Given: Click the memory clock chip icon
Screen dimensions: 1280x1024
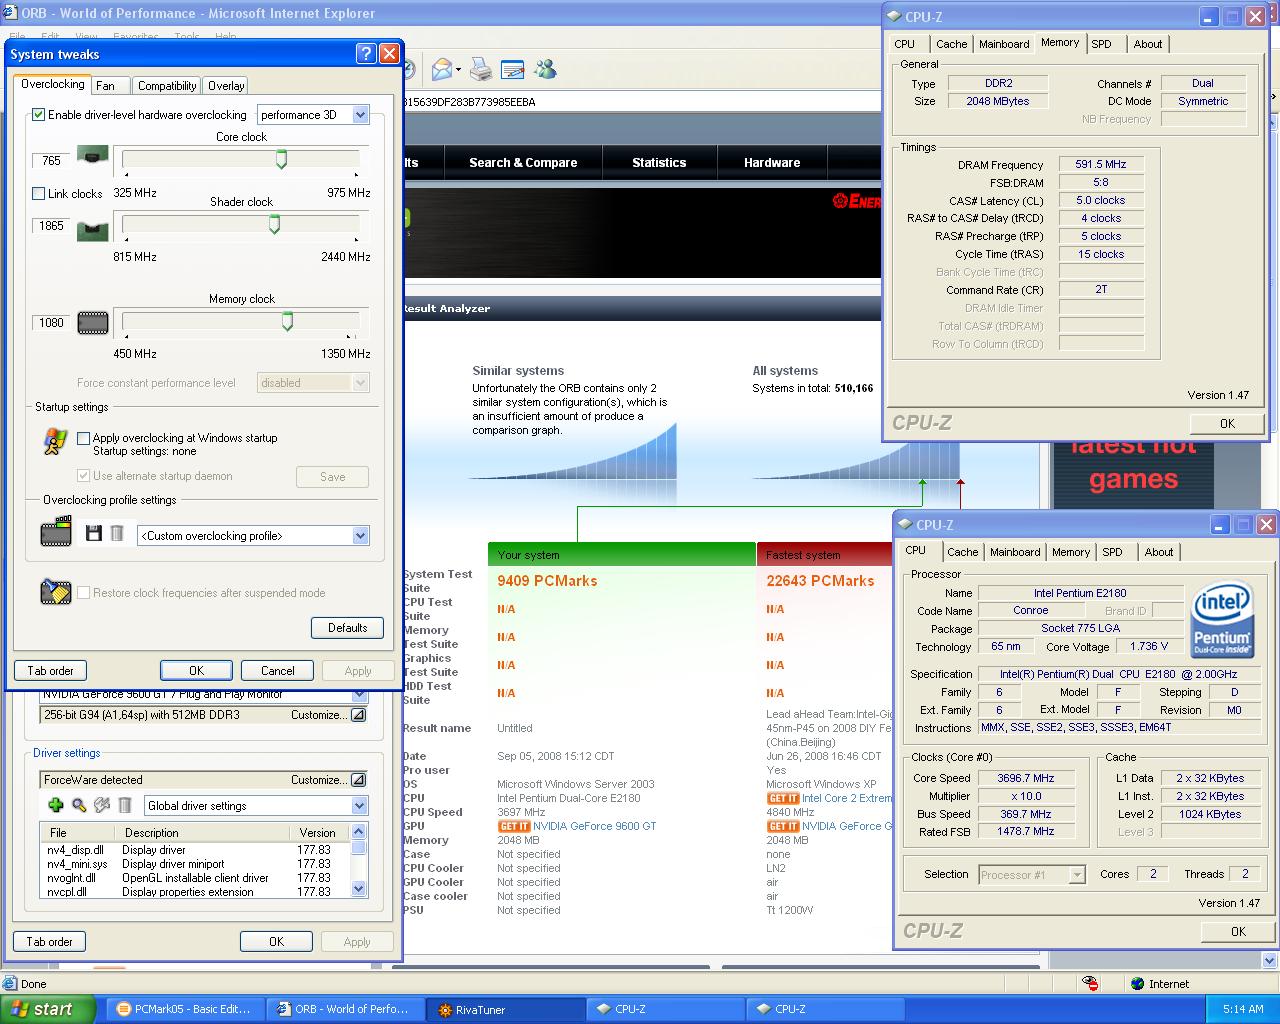Looking at the screenshot, I should coord(93,322).
